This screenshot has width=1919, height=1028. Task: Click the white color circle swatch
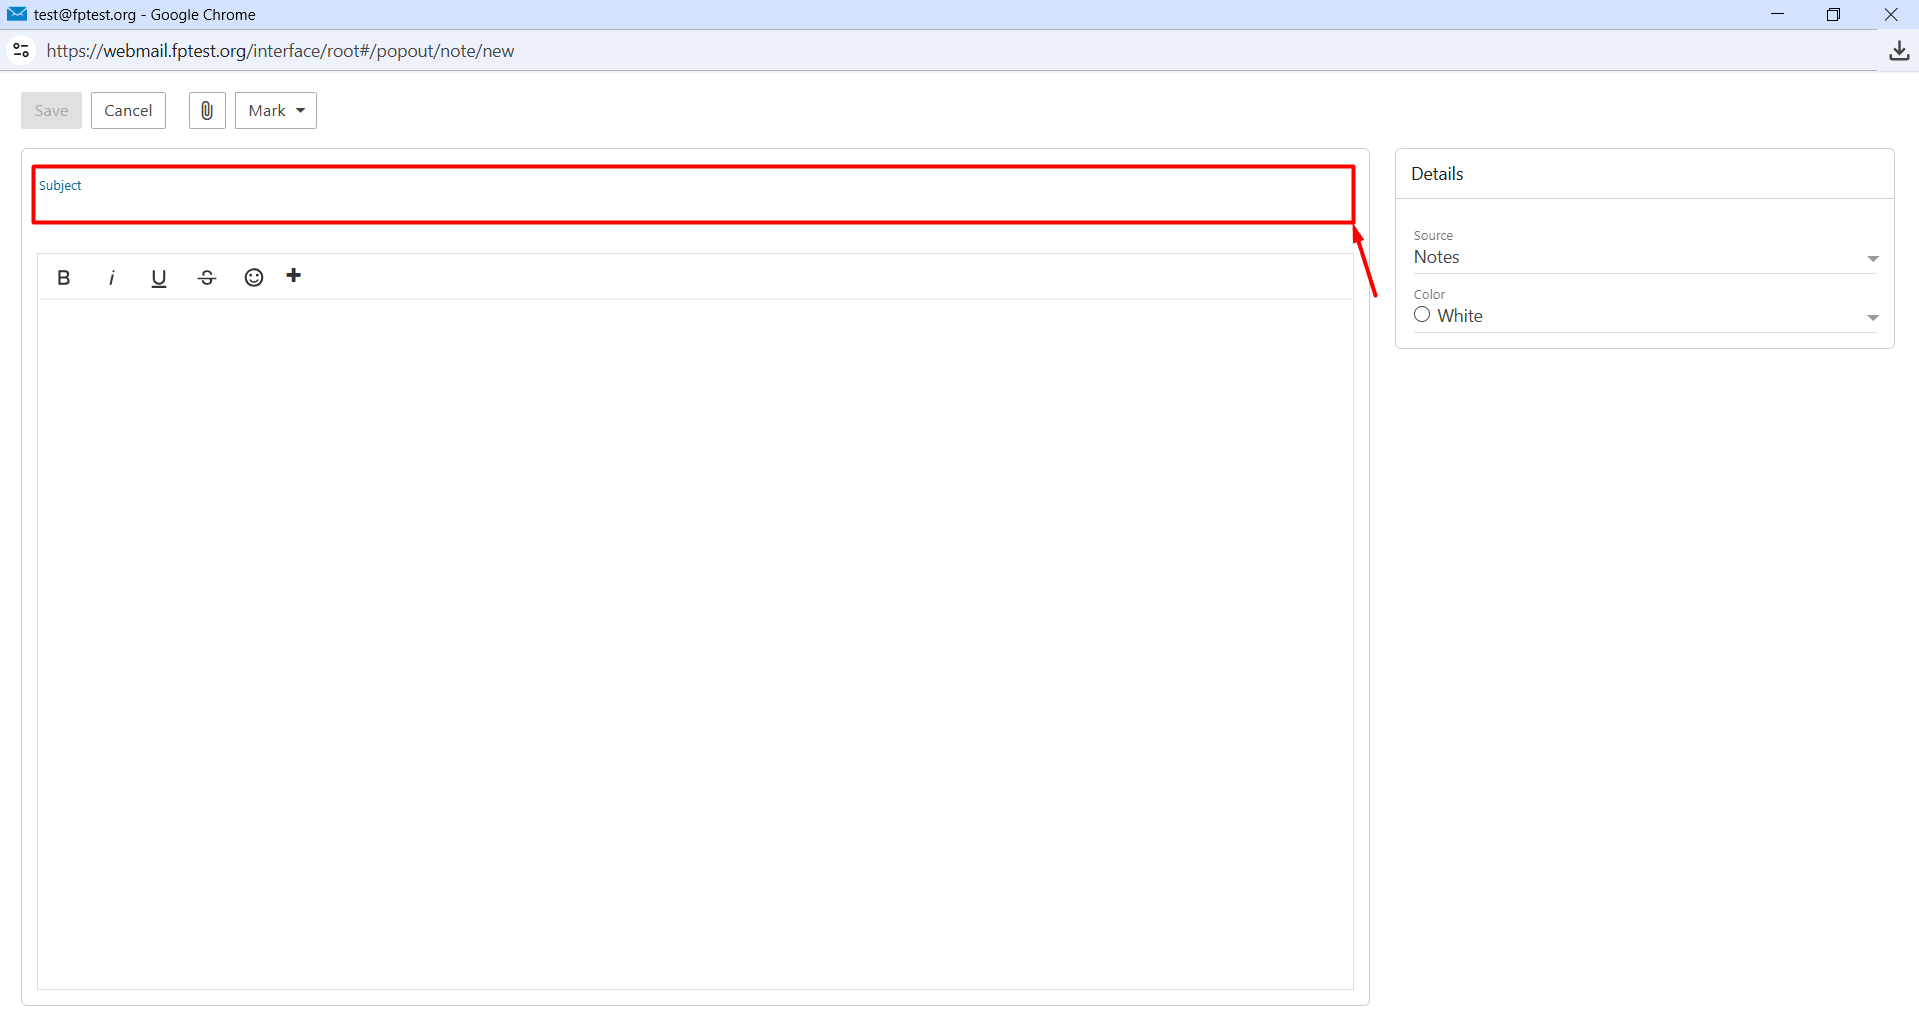pyautogui.click(x=1422, y=315)
